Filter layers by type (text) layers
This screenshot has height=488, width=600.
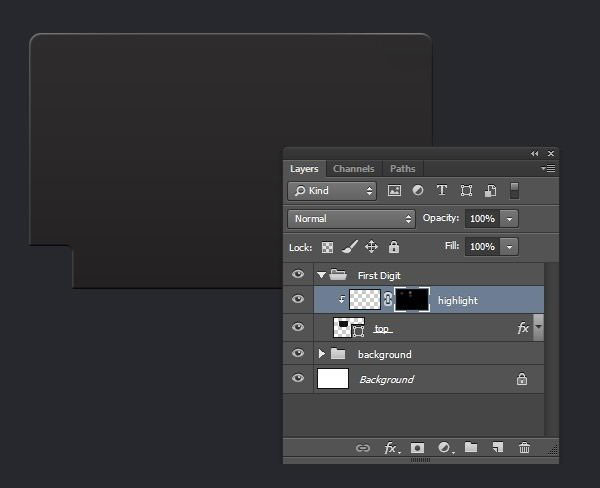[x=442, y=190]
